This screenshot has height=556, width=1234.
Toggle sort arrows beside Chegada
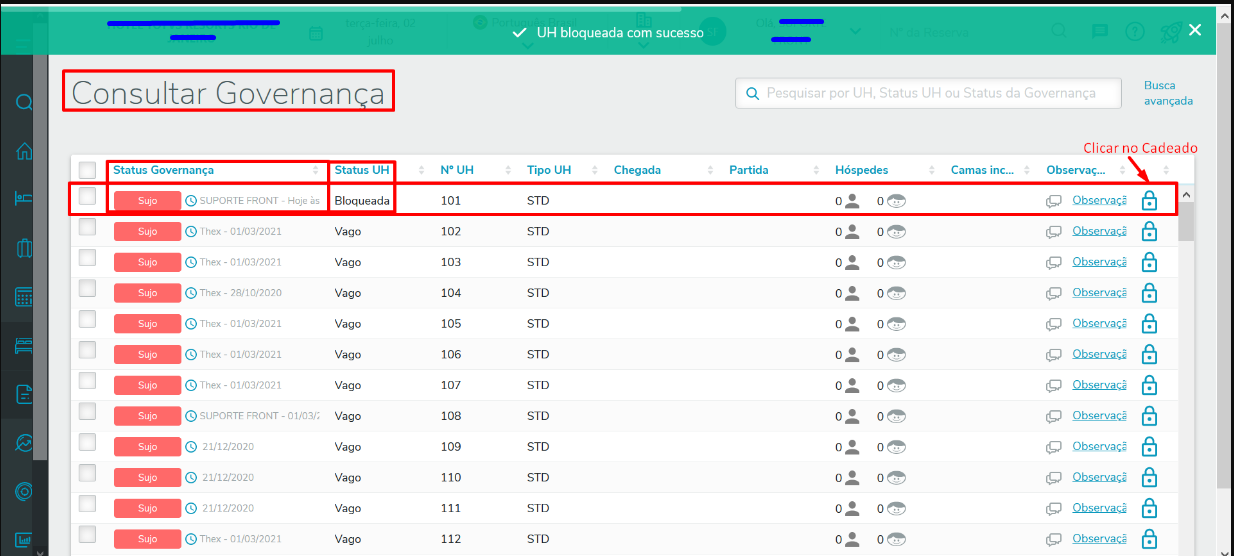click(711, 170)
